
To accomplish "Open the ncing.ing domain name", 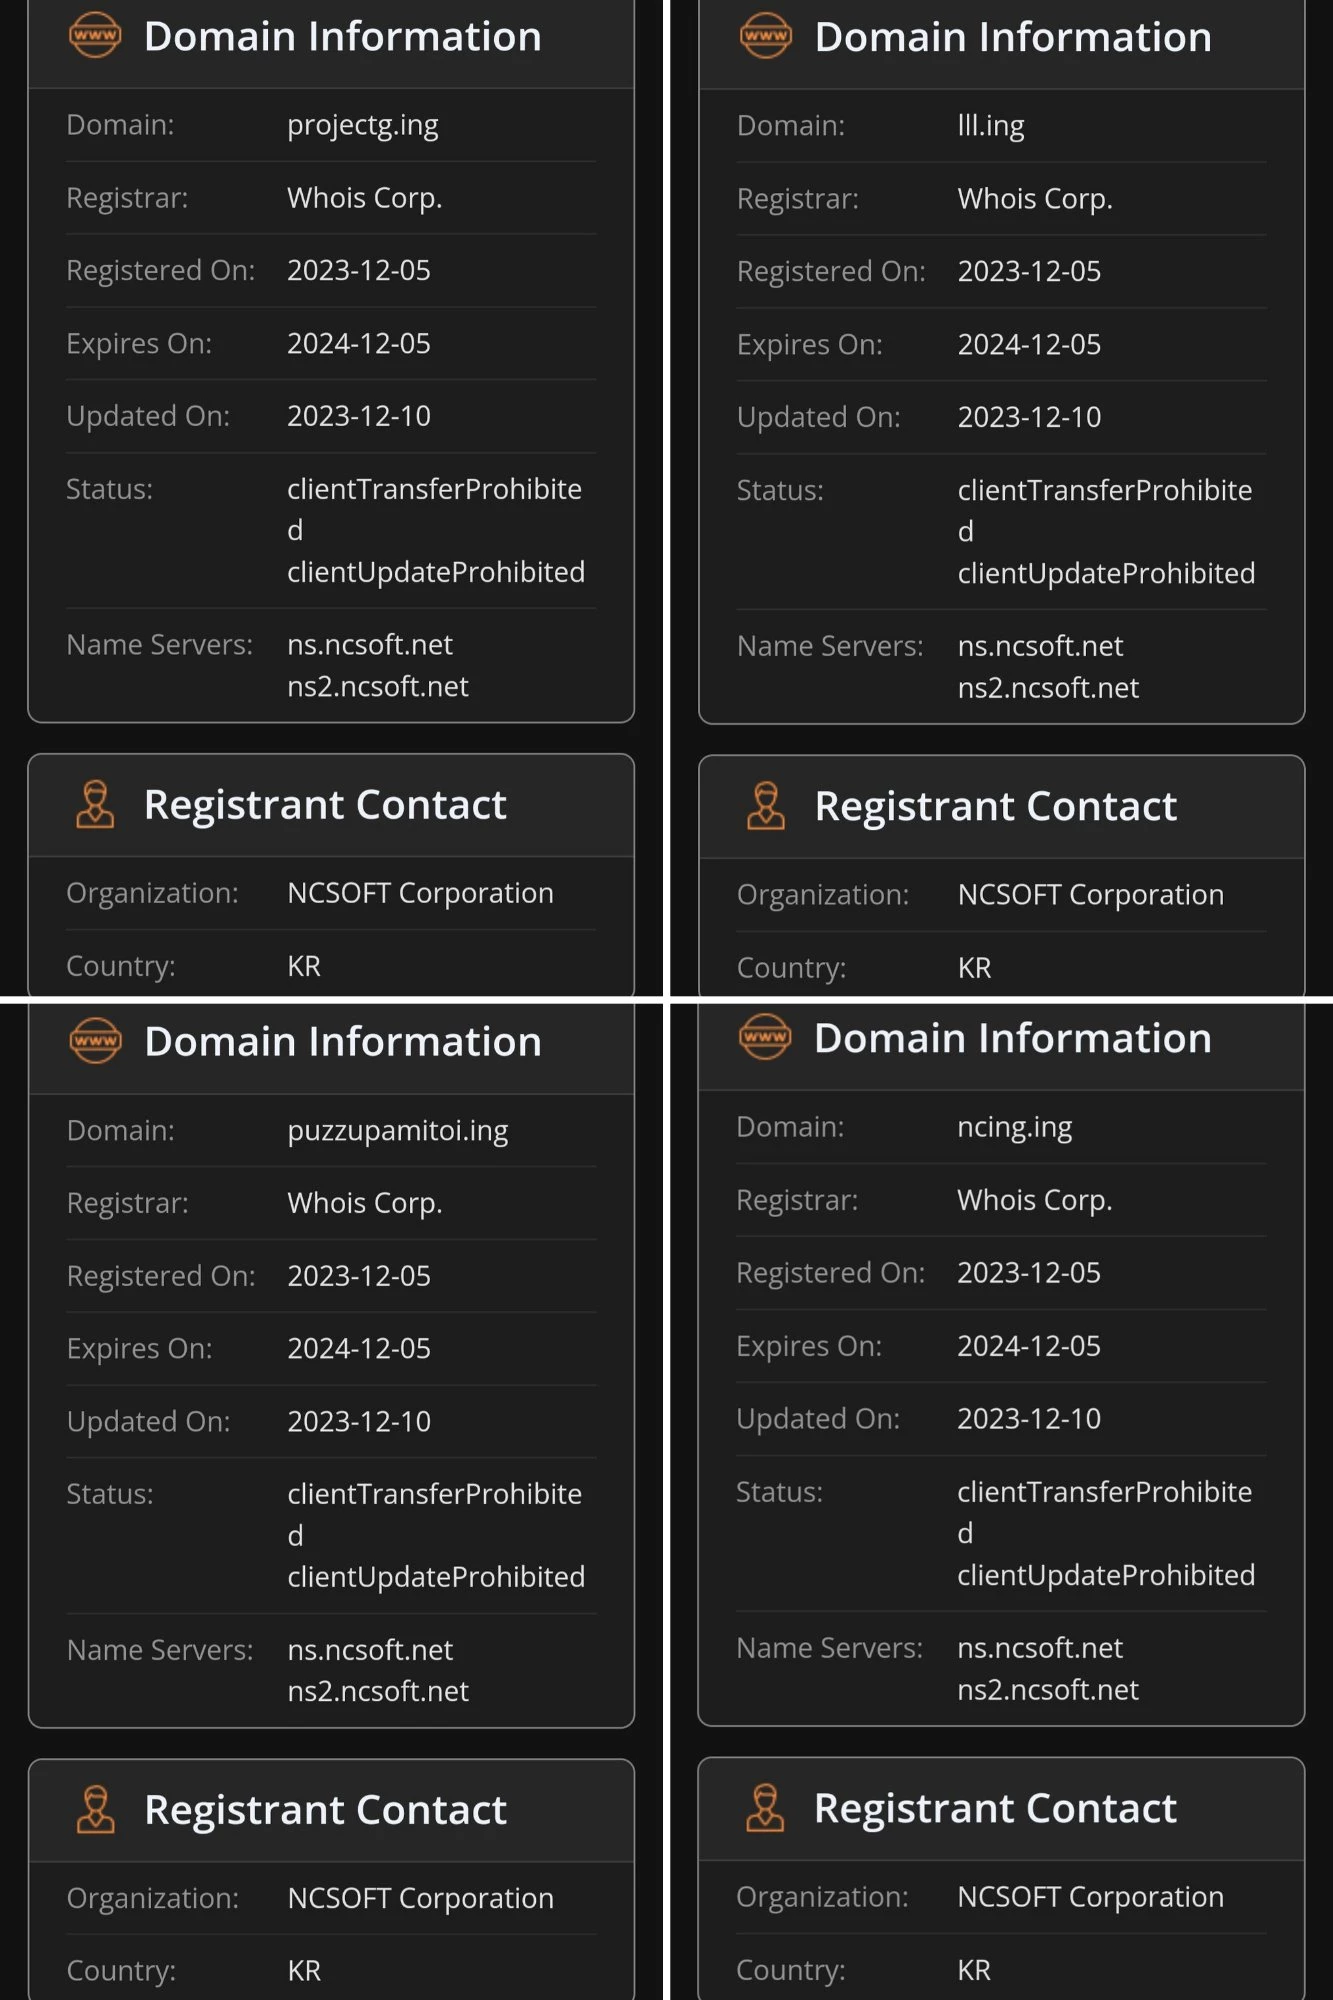I will click(x=1014, y=1127).
